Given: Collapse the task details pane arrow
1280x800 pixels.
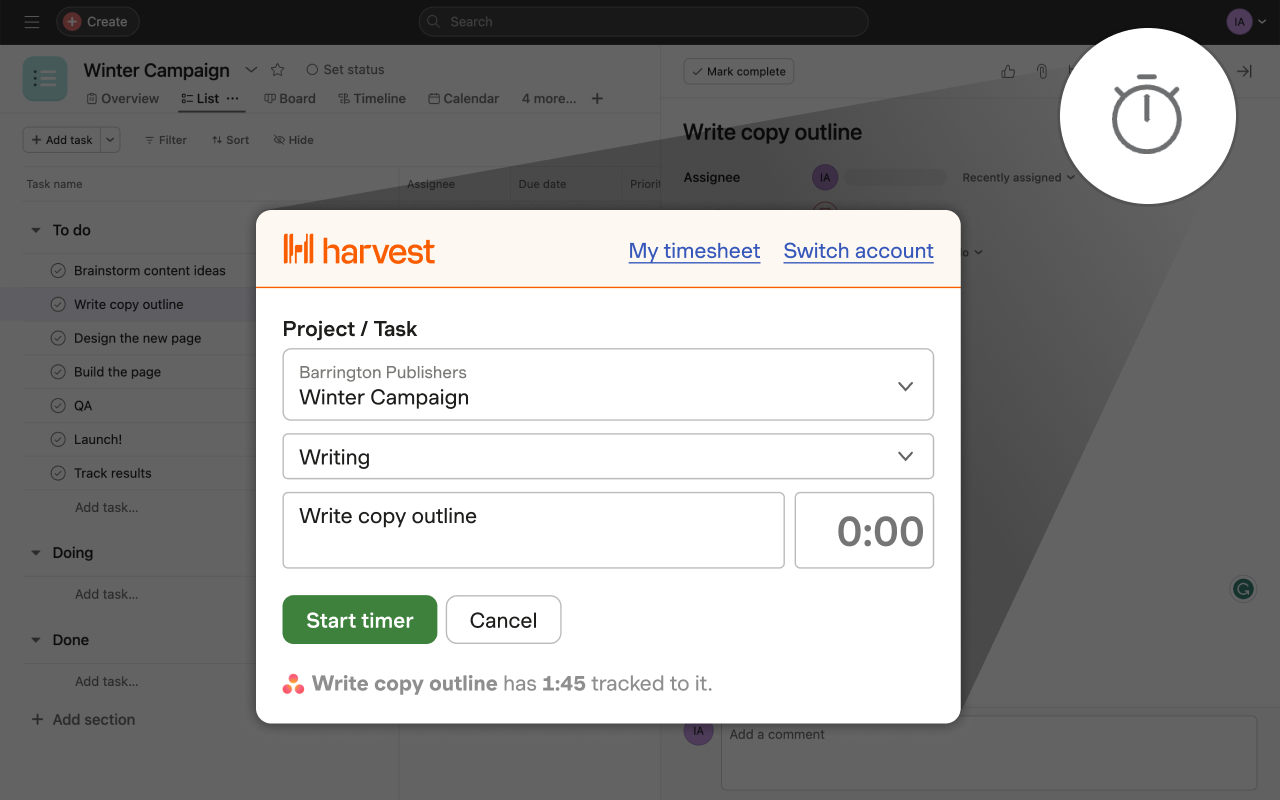Looking at the screenshot, I should (1244, 71).
